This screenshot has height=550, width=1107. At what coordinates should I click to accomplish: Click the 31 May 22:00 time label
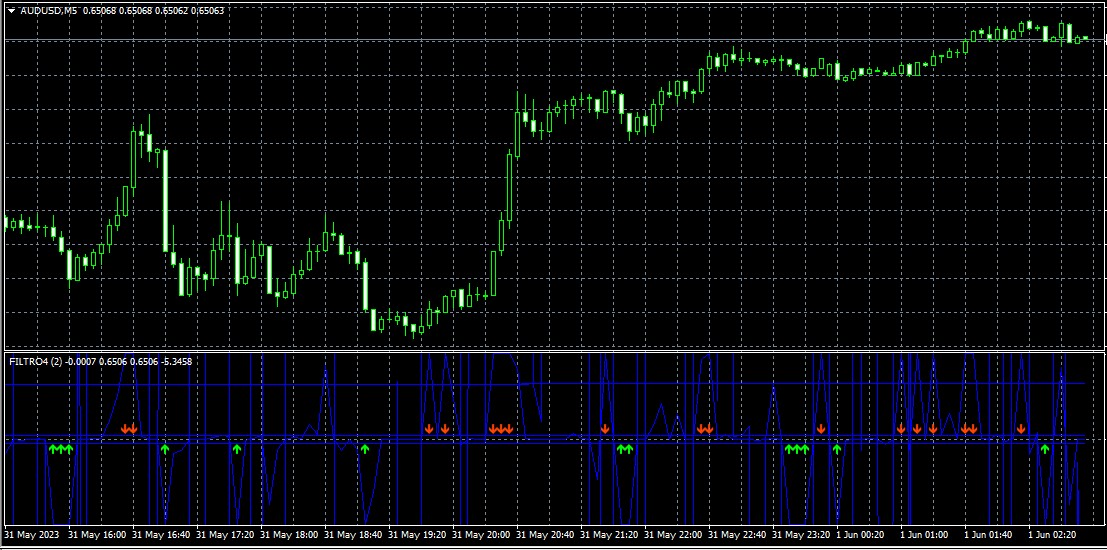coord(674,535)
